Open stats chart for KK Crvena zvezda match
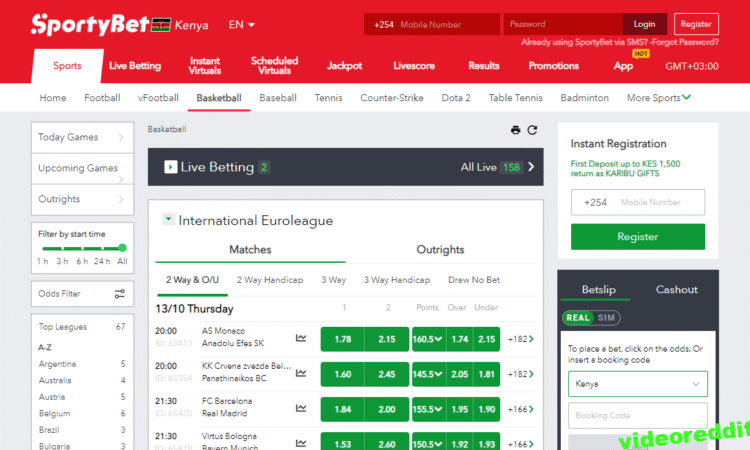The width and height of the screenshot is (750, 450). click(x=301, y=373)
